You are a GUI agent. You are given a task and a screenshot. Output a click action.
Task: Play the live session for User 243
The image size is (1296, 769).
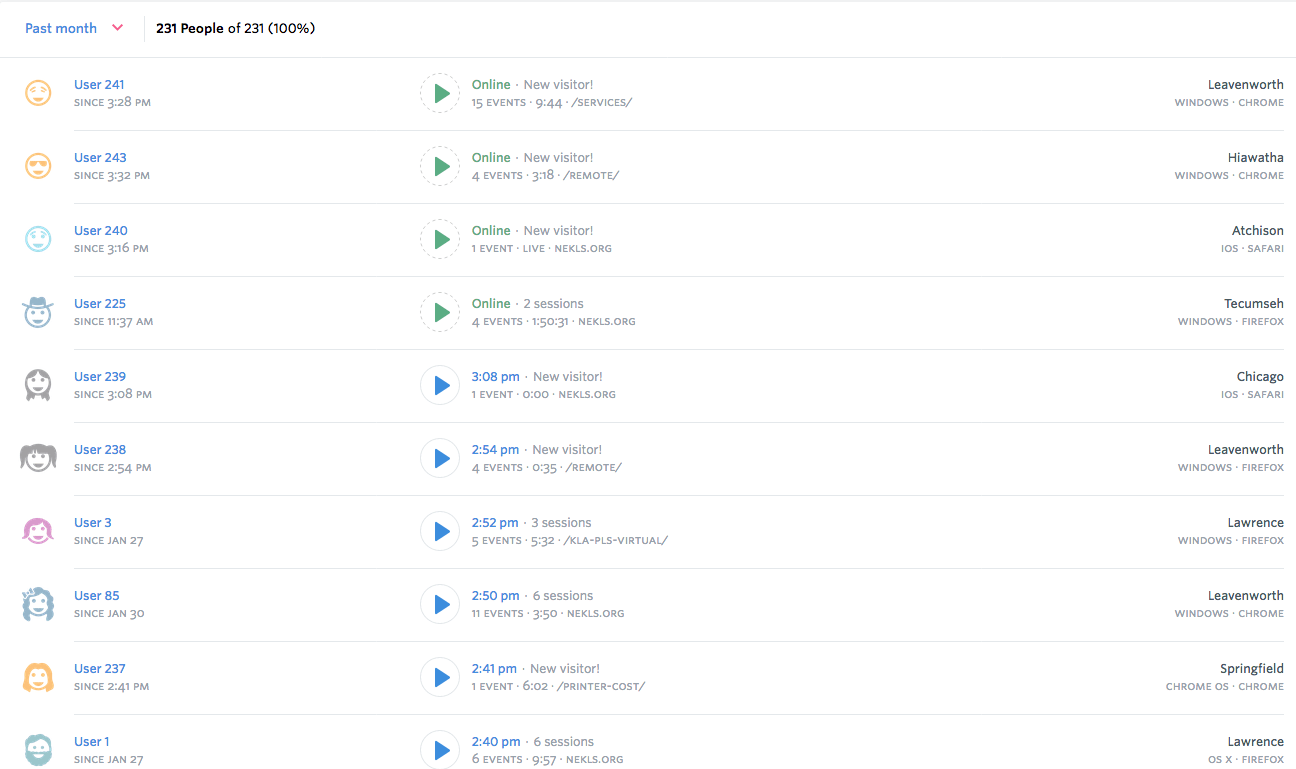pyautogui.click(x=440, y=166)
